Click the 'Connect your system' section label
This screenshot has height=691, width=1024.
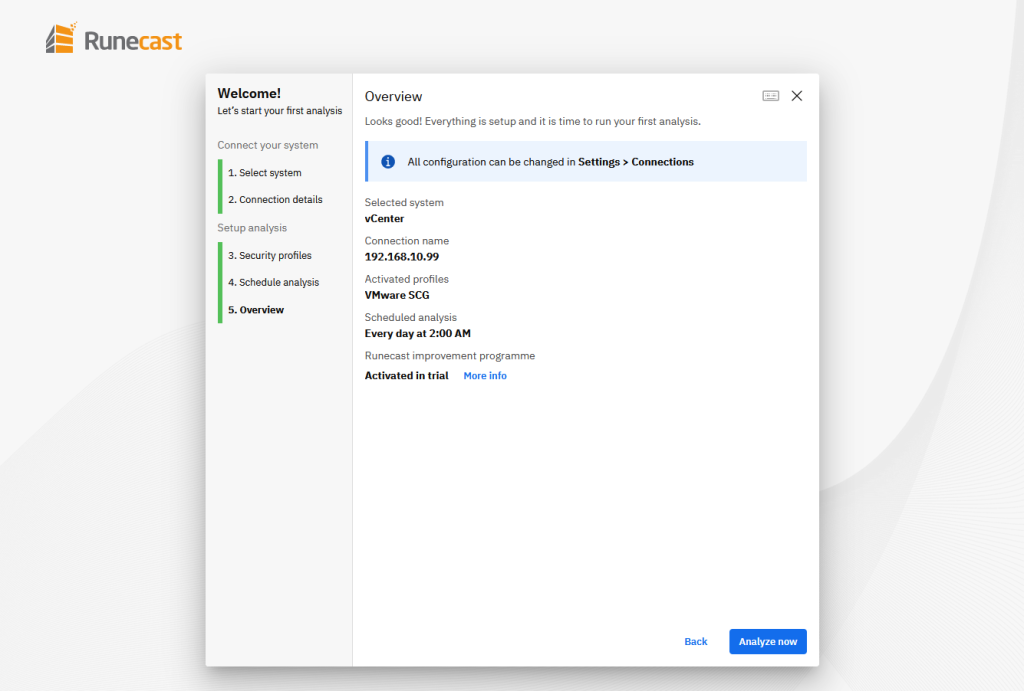[268, 145]
